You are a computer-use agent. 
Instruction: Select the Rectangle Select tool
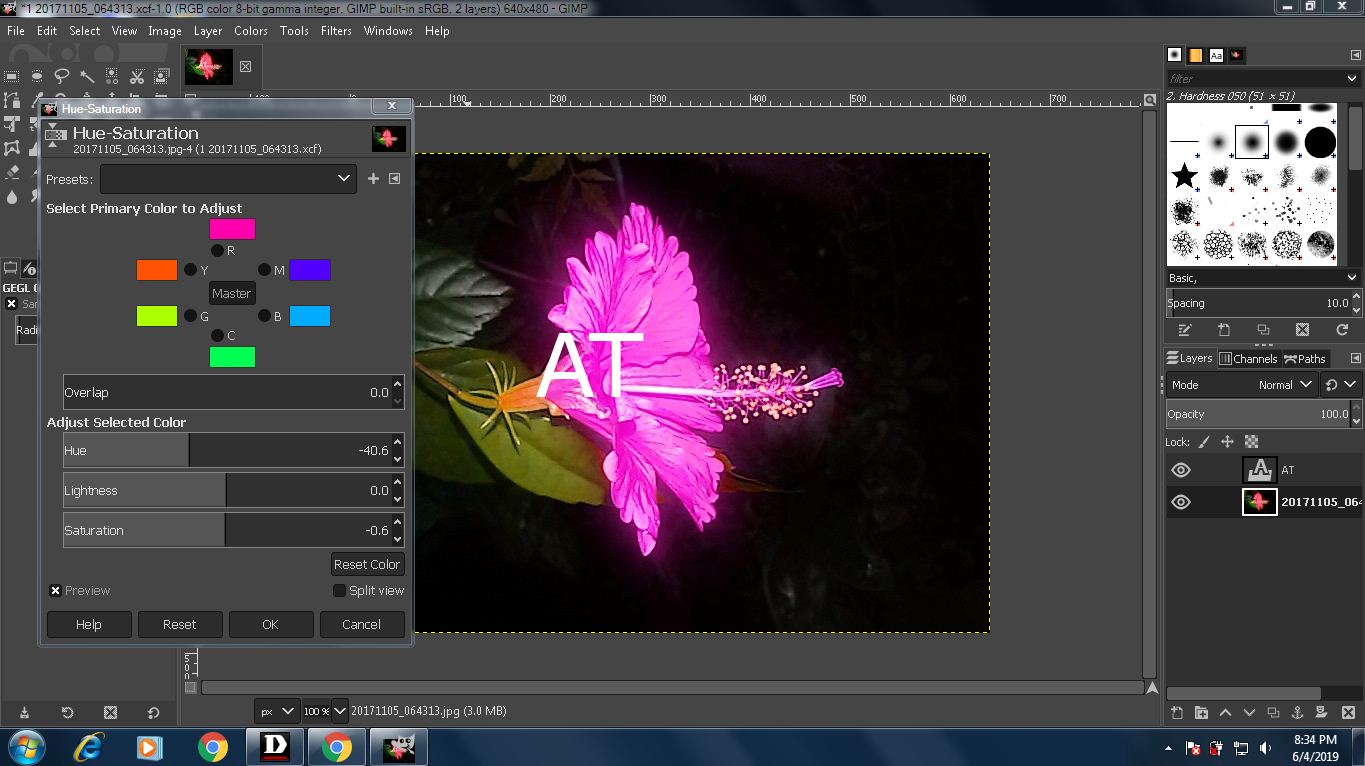point(12,76)
